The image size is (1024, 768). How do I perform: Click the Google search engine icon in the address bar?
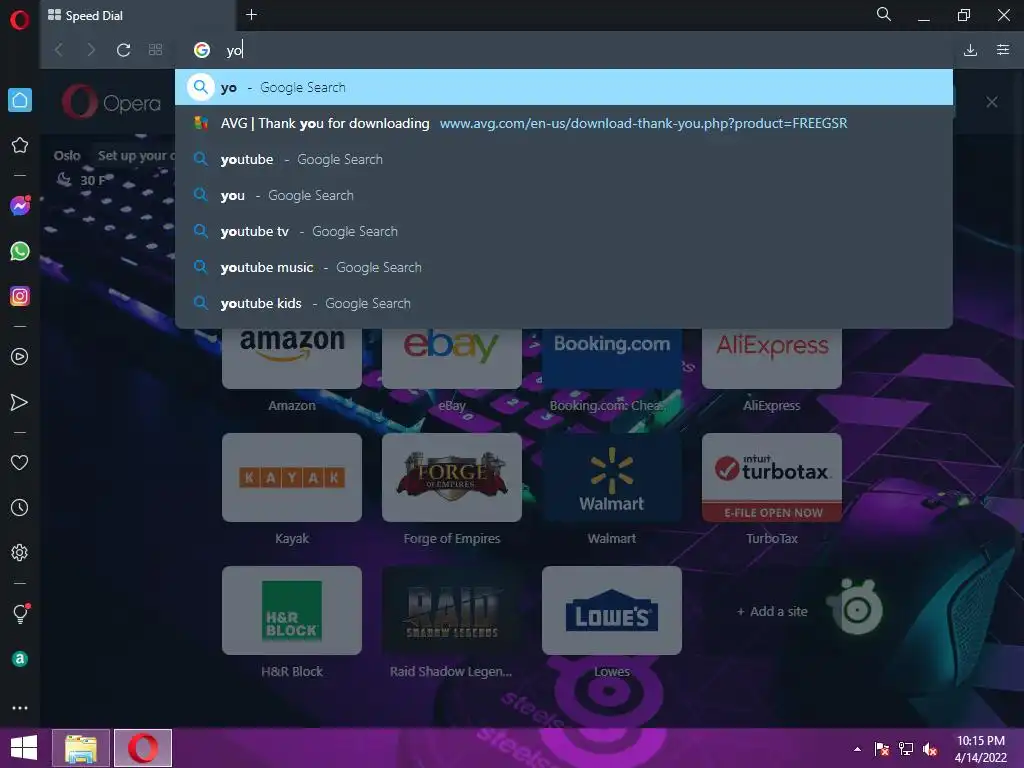202,50
